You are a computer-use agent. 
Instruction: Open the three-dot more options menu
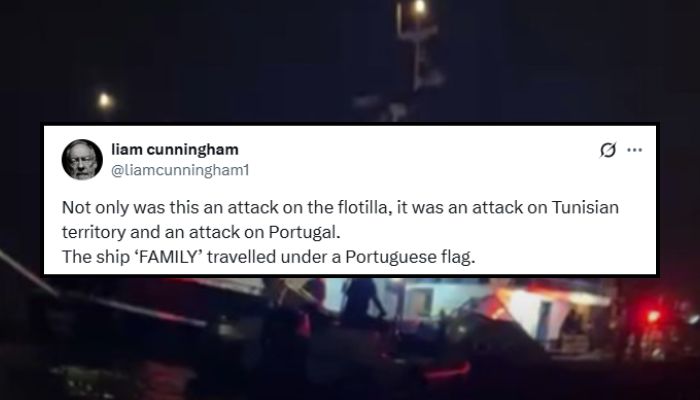click(x=634, y=150)
